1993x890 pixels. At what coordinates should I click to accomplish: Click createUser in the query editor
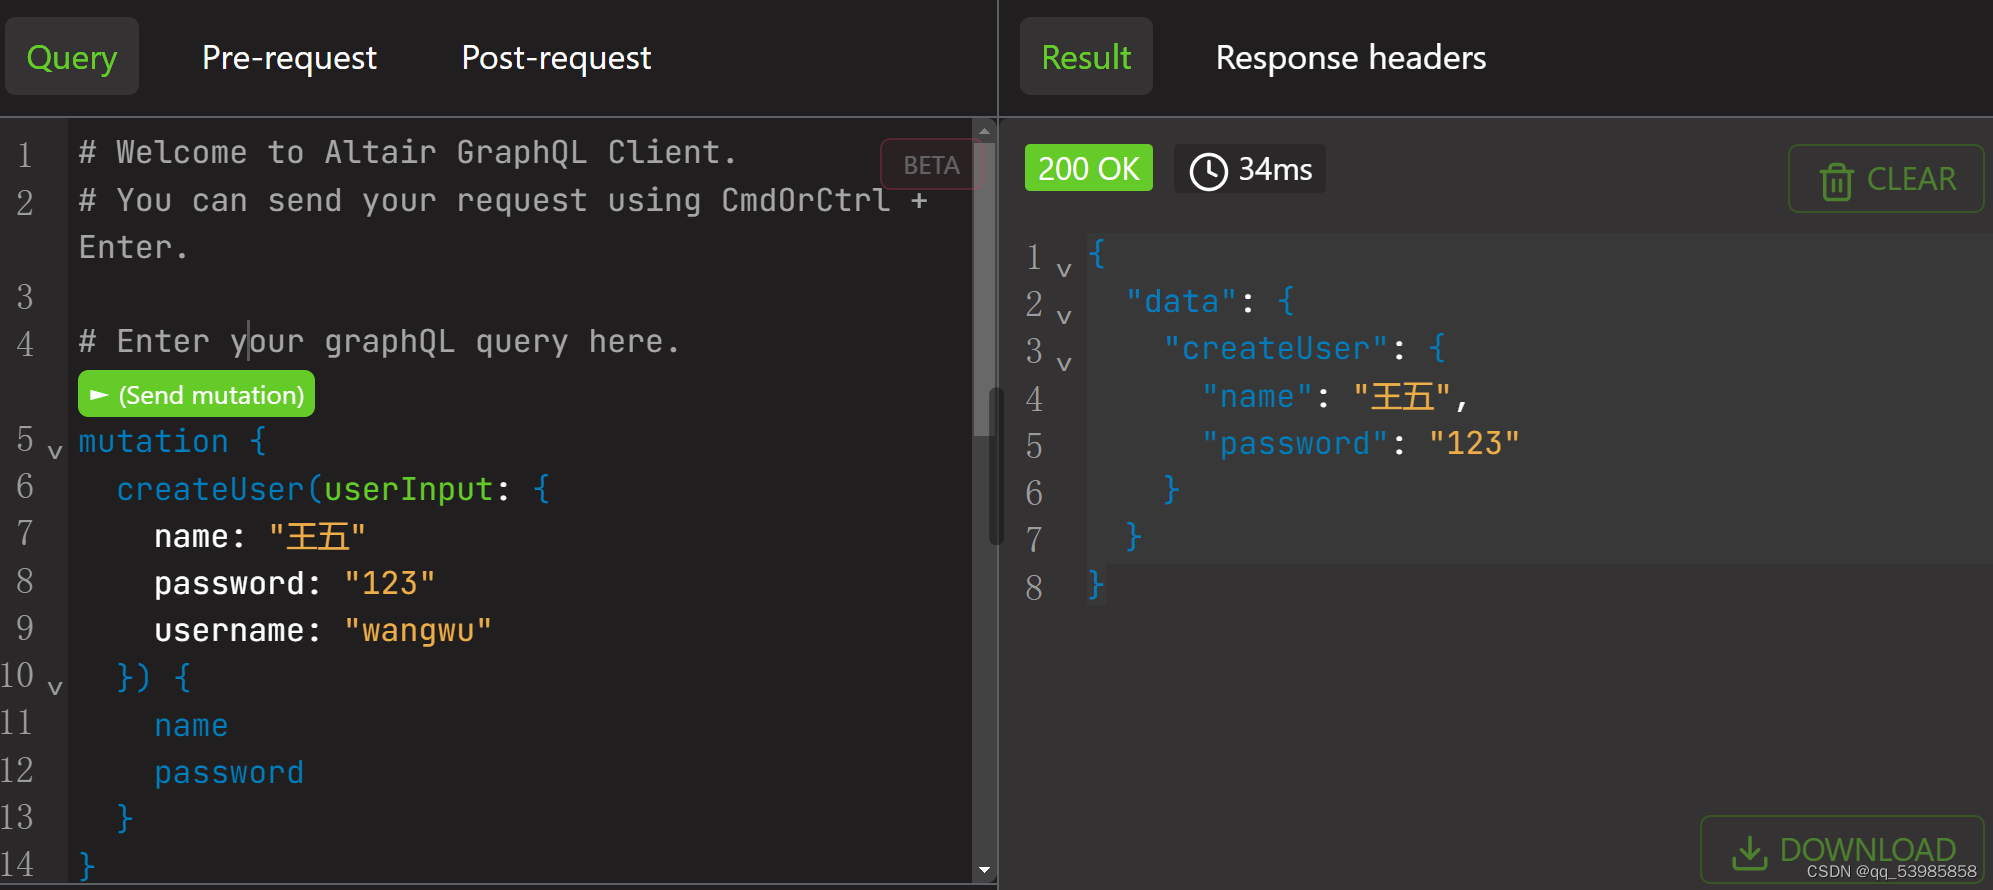[210, 489]
